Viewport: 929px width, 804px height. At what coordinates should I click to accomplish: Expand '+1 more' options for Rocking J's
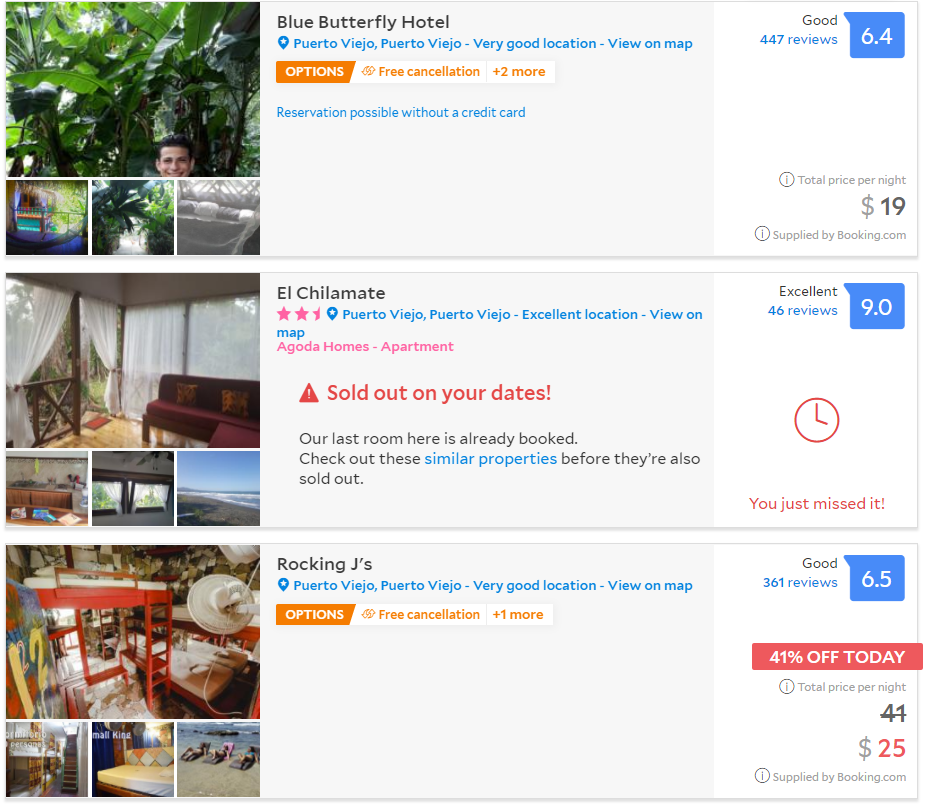(518, 615)
